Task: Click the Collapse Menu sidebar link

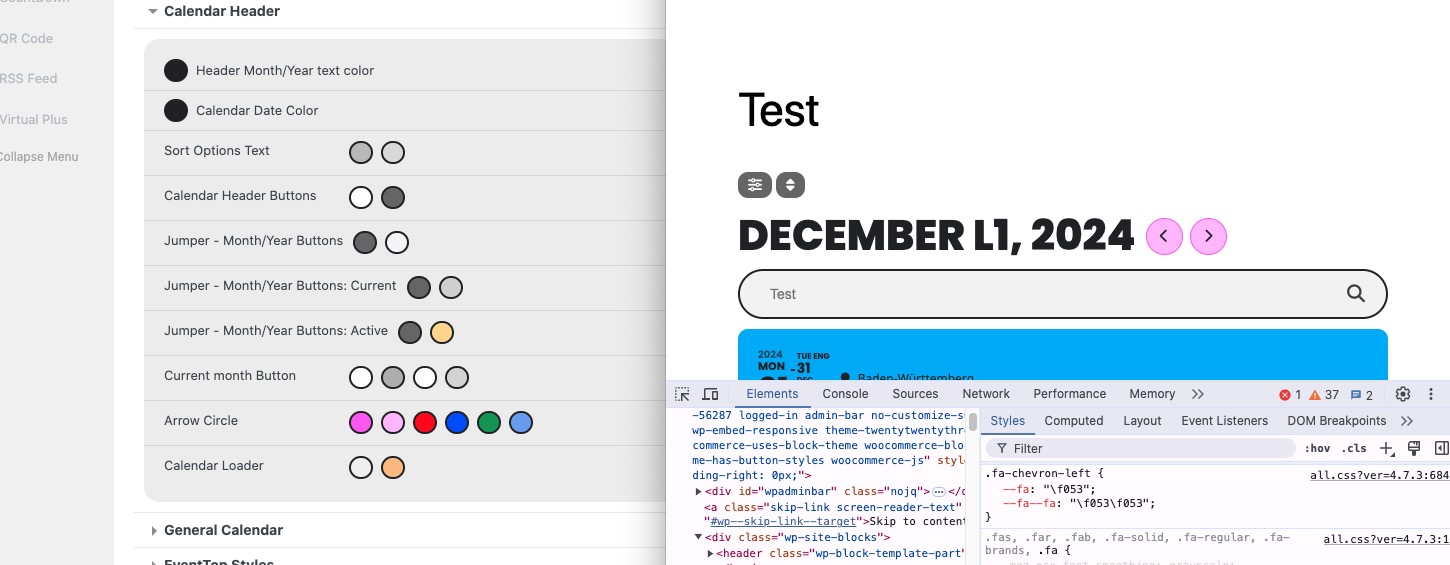Action: (38, 156)
